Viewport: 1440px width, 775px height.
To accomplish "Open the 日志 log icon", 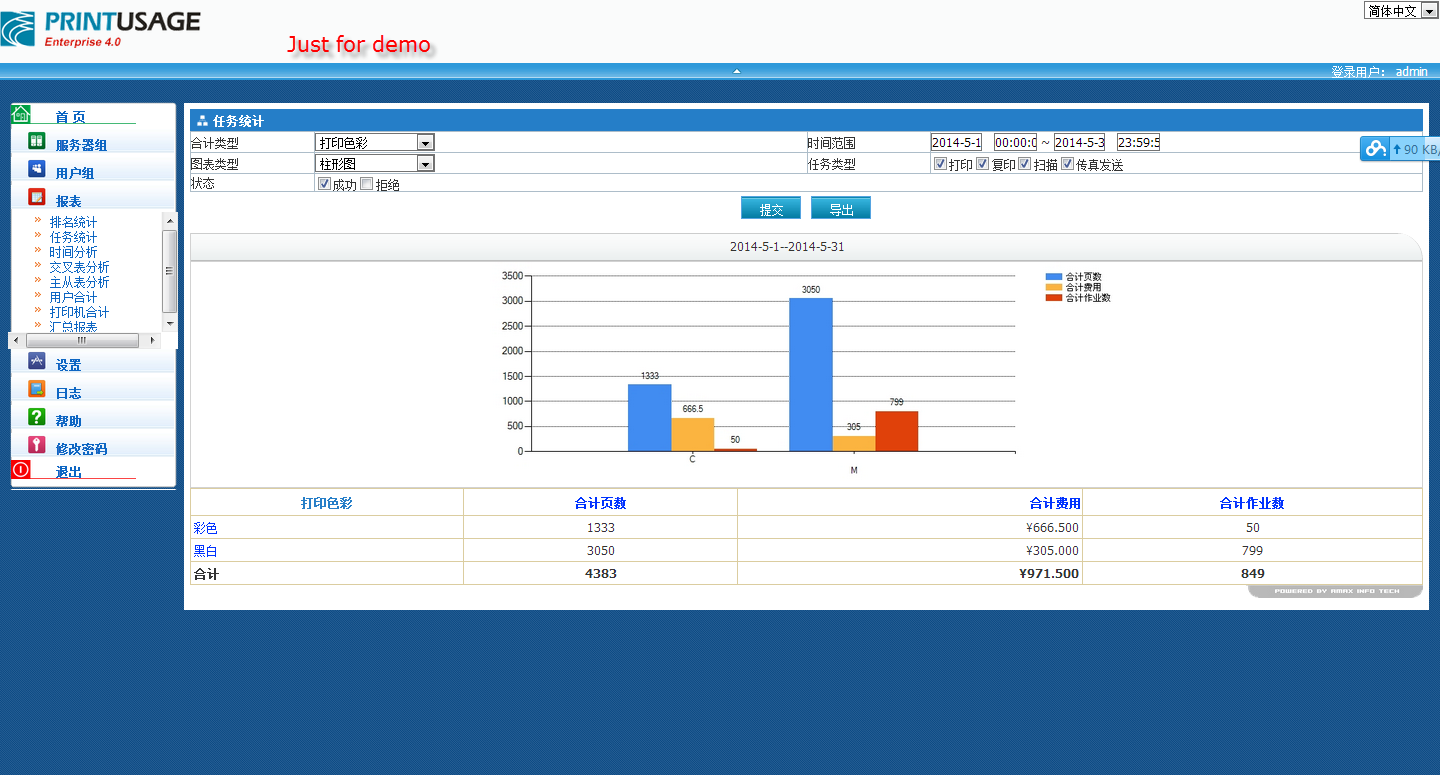I will pos(37,389).
